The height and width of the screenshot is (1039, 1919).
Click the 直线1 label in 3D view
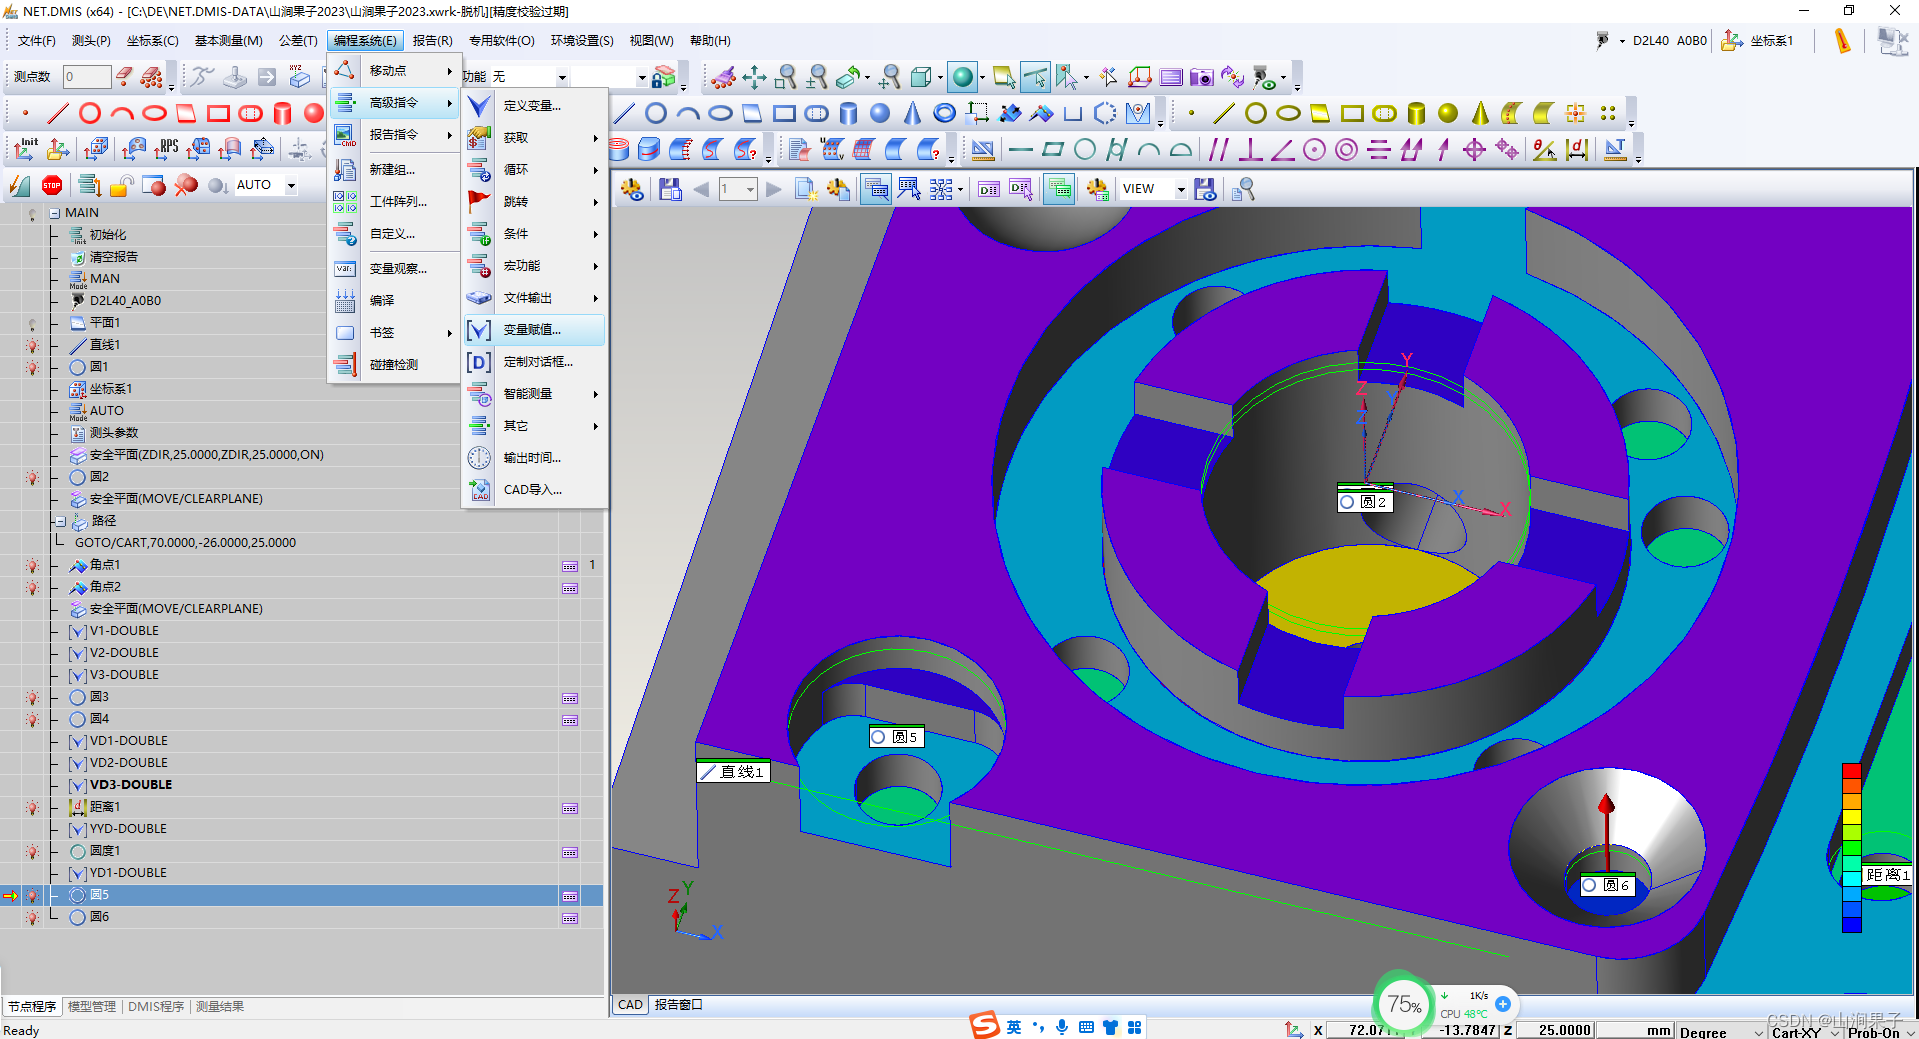coord(733,772)
